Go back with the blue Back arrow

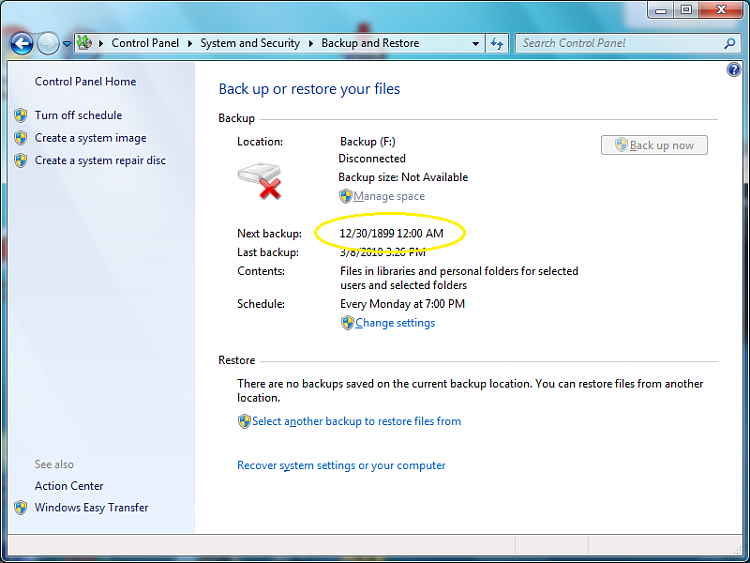(22, 44)
